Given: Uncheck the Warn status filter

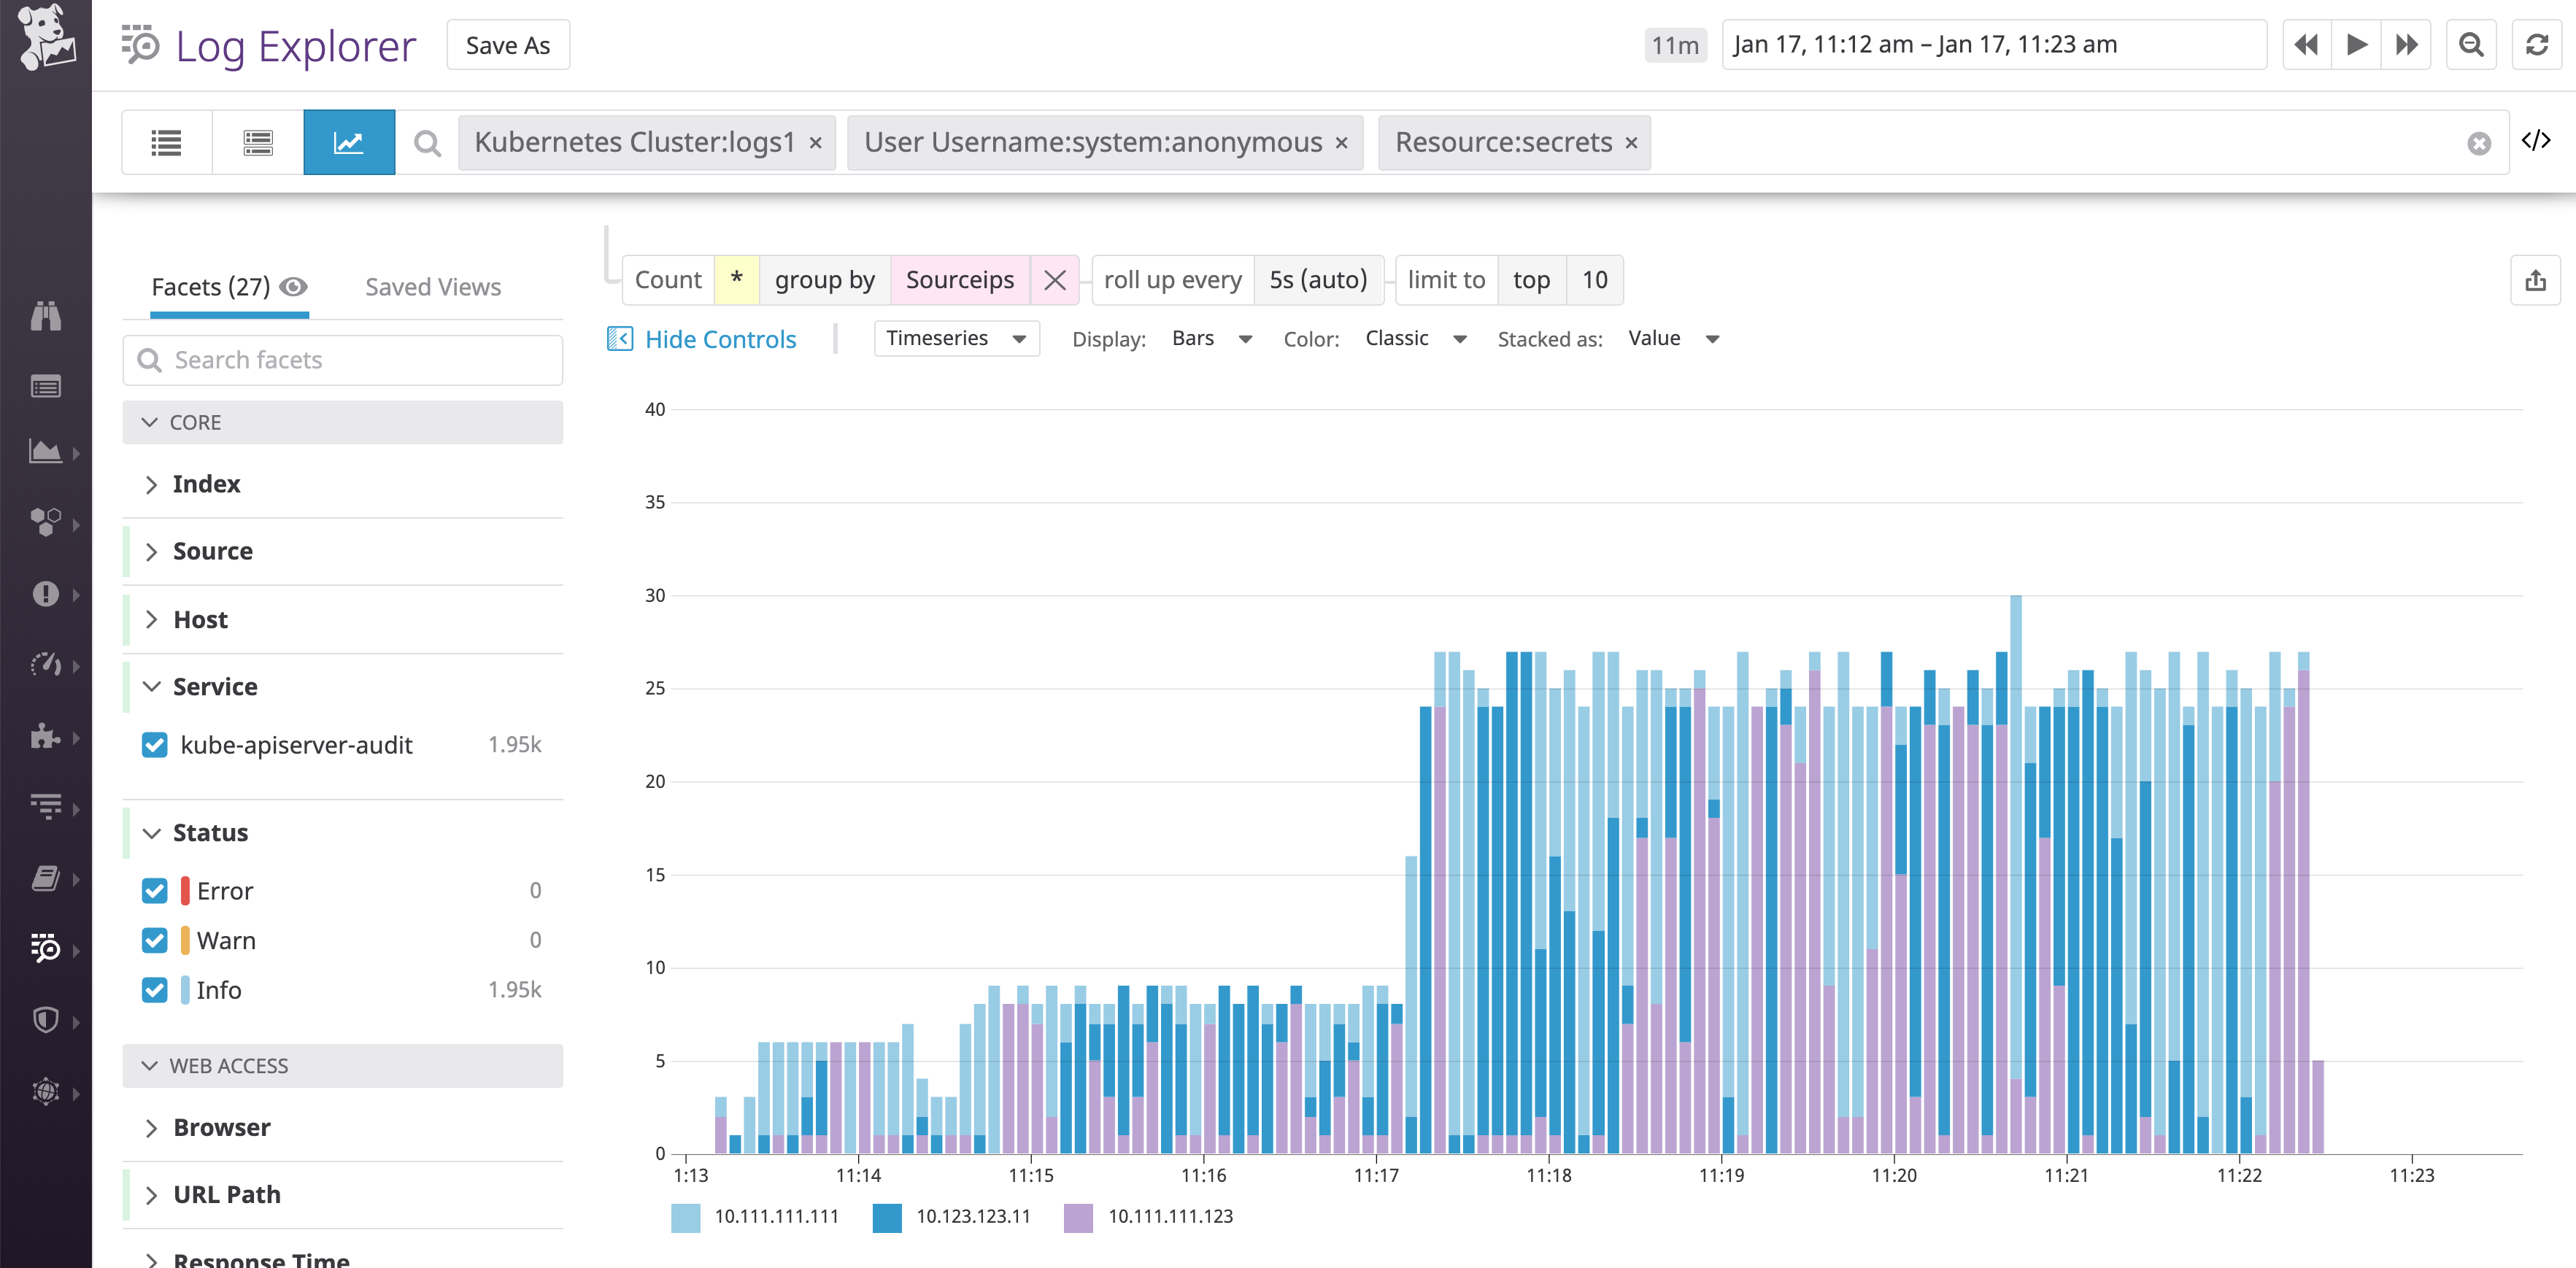Looking at the screenshot, I should point(155,940).
